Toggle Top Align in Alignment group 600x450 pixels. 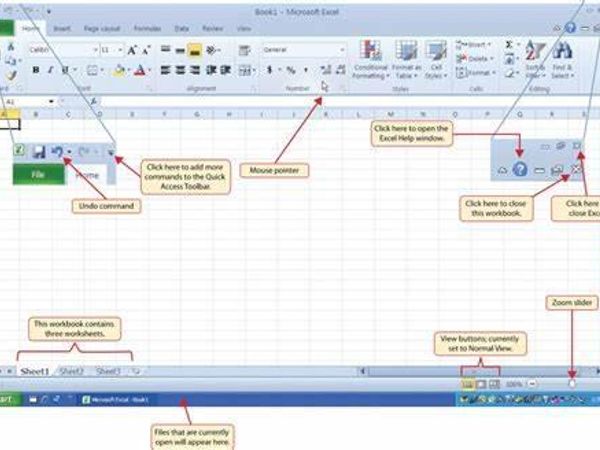(x=165, y=50)
